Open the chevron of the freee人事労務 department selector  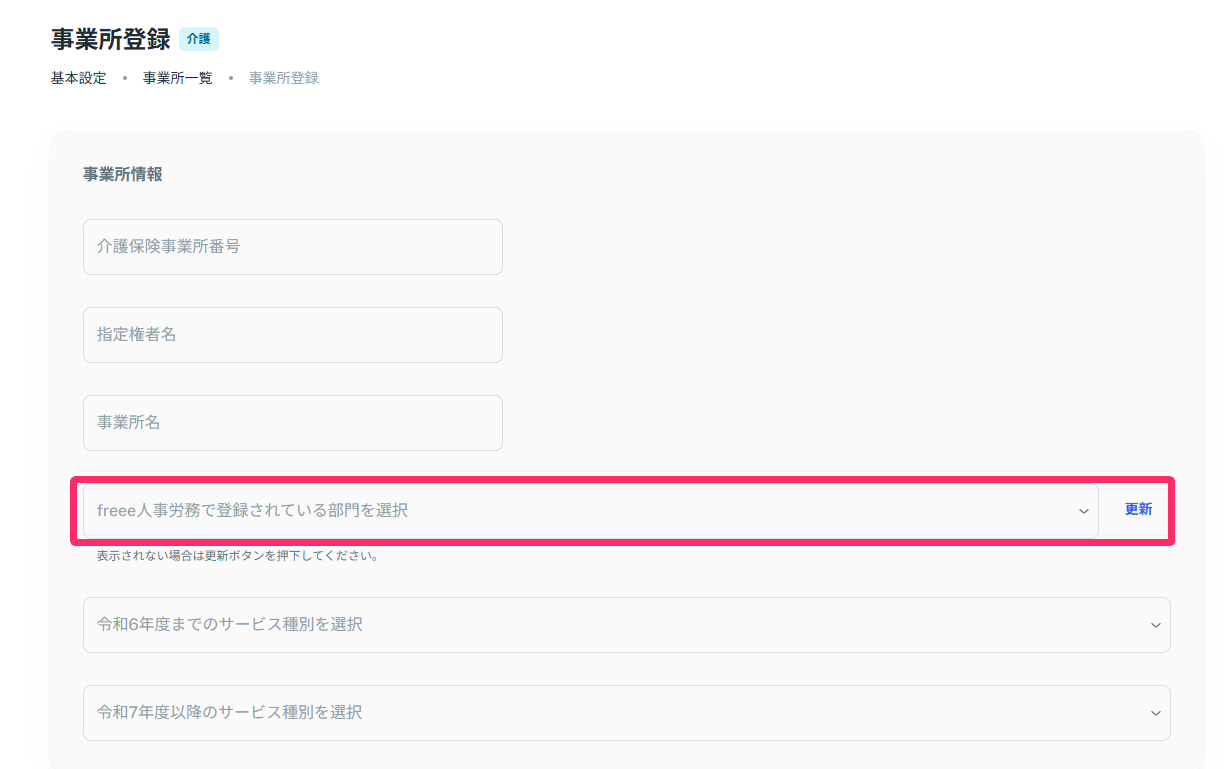(1083, 511)
